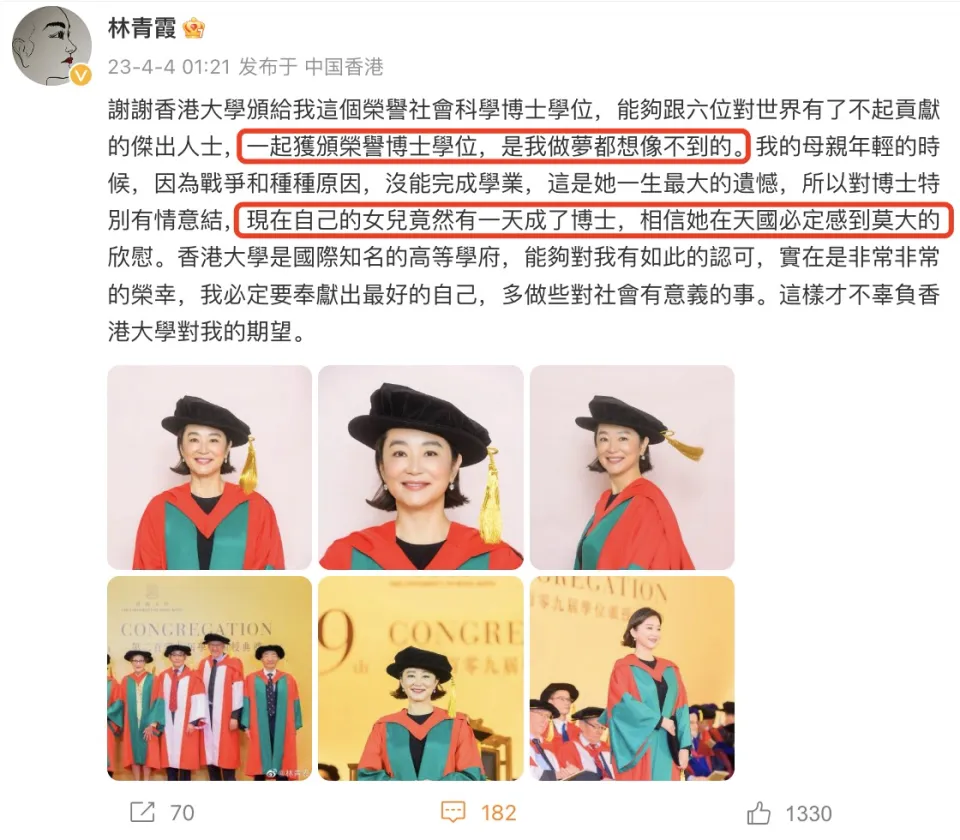The height and width of the screenshot is (840, 960).
Task: Click the like count 1330
Action: tap(809, 814)
